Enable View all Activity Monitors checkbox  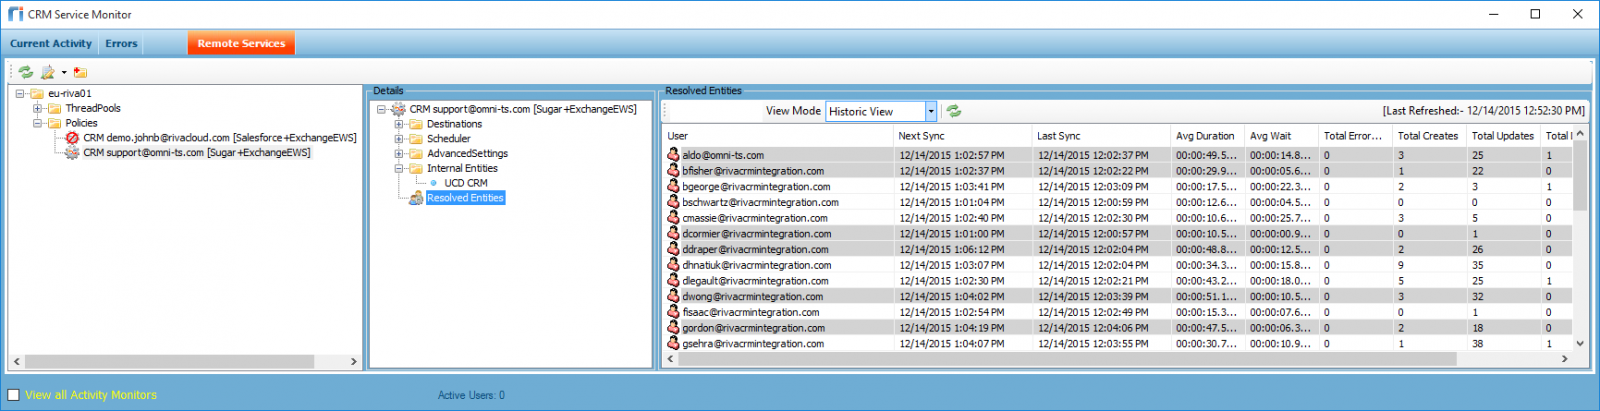[13, 395]
